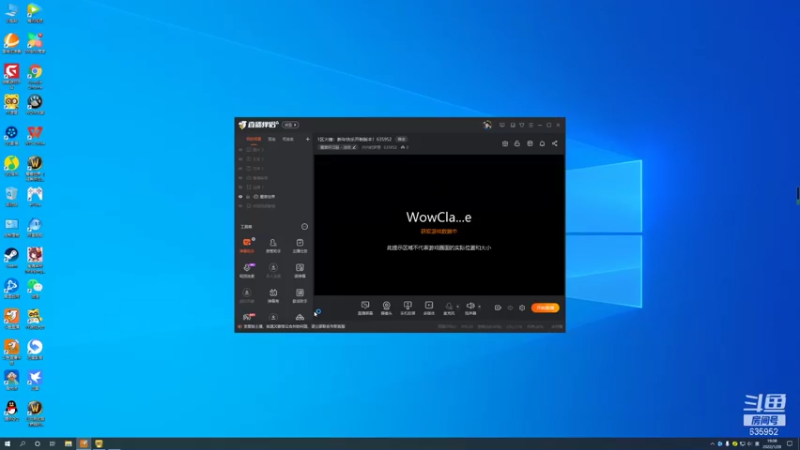Select the Steam desktop icon

pos(11,258)
